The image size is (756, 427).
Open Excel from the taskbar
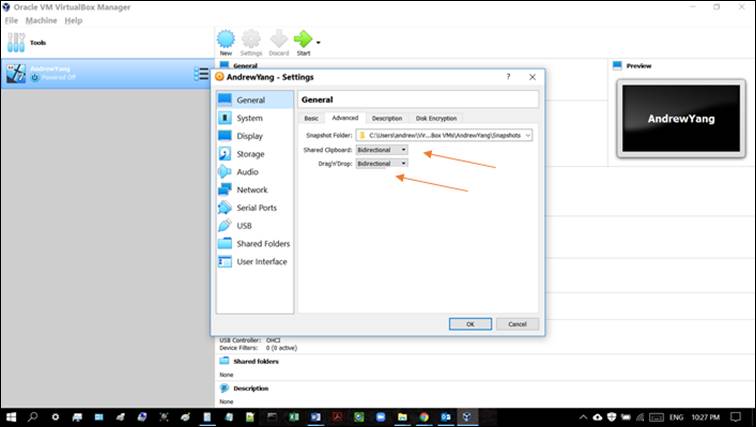294,417
